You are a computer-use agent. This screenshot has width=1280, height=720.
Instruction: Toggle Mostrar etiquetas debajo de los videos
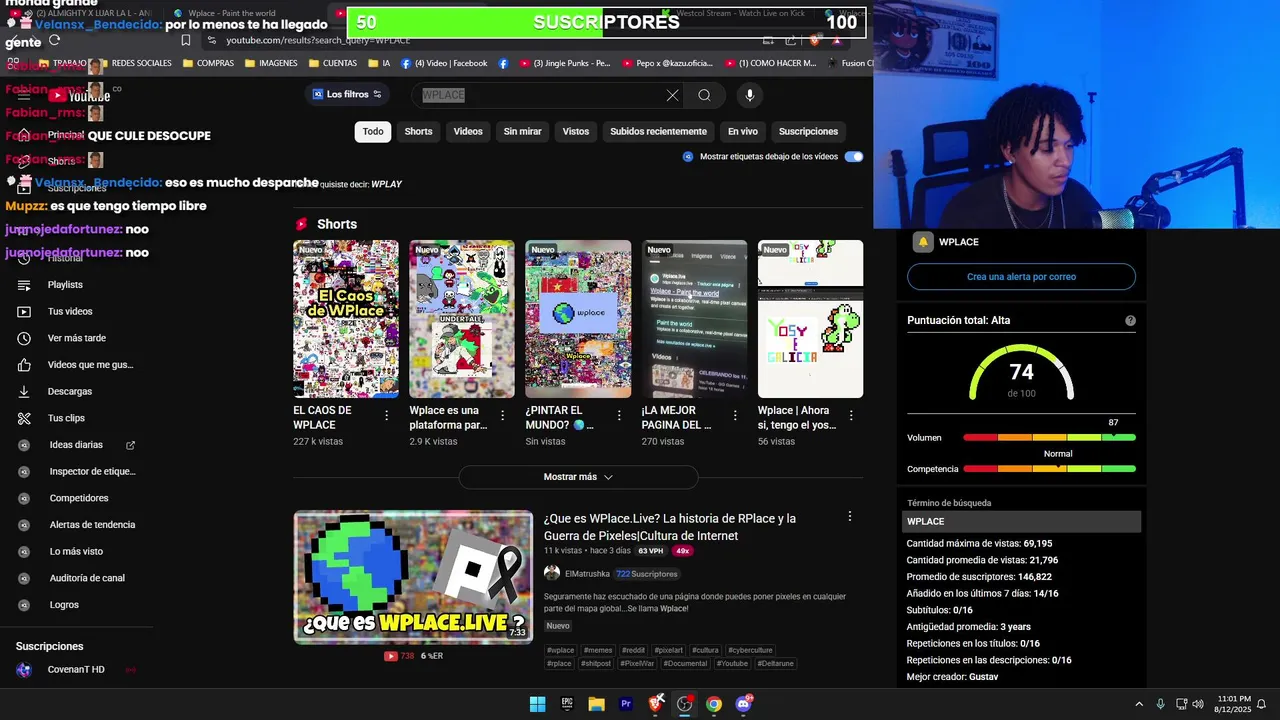[853, 157]
